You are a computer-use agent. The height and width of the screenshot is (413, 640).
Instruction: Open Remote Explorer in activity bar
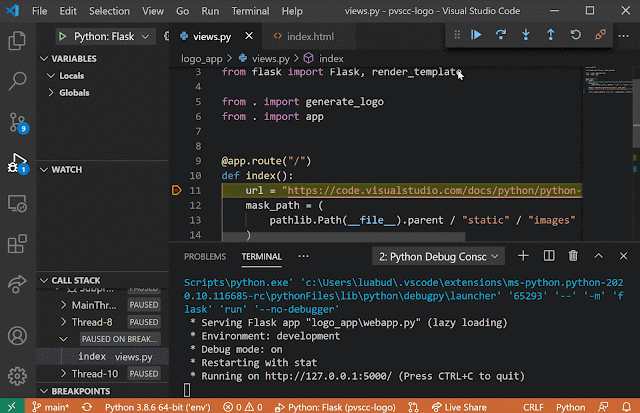tap(17, 203)
